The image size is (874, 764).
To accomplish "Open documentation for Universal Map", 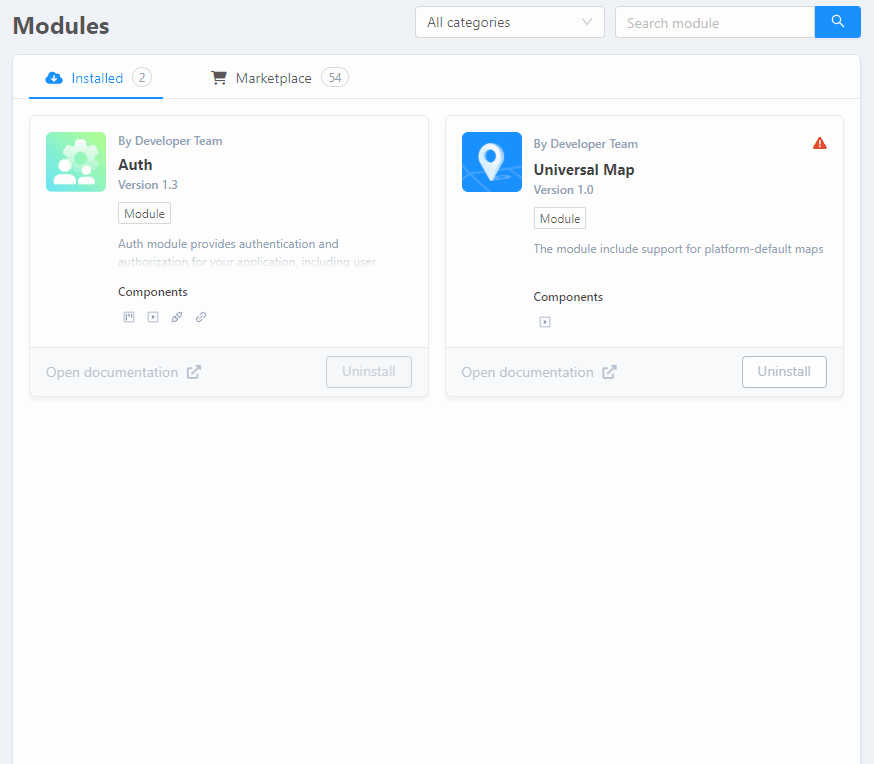I will tap(527, 372).
